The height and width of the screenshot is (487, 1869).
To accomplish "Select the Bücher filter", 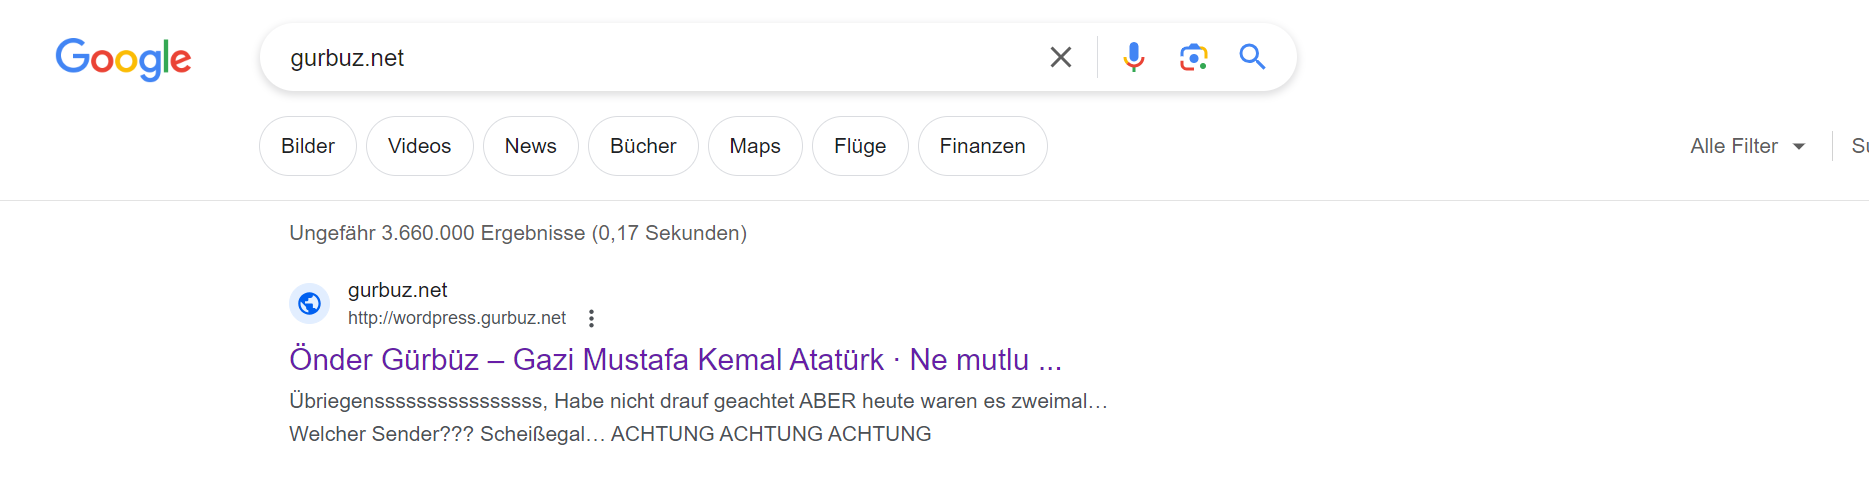I will click(643, 146).
